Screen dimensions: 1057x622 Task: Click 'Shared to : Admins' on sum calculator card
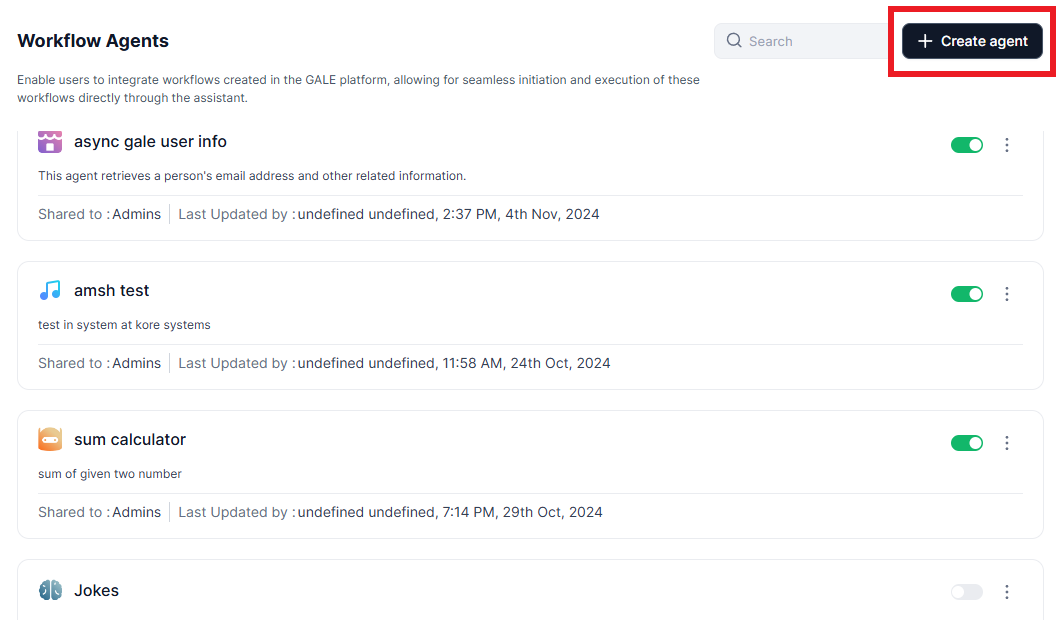[99, 512]
